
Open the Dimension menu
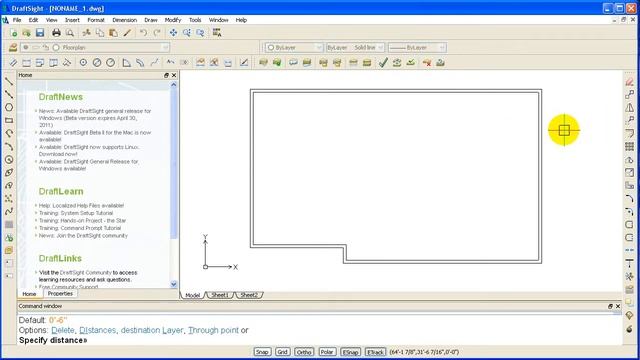point(124,20)
